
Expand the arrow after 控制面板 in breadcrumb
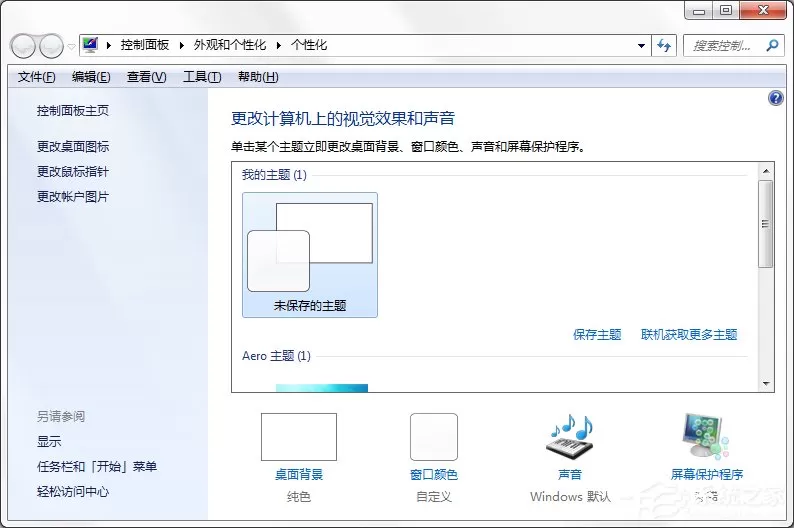182,46
